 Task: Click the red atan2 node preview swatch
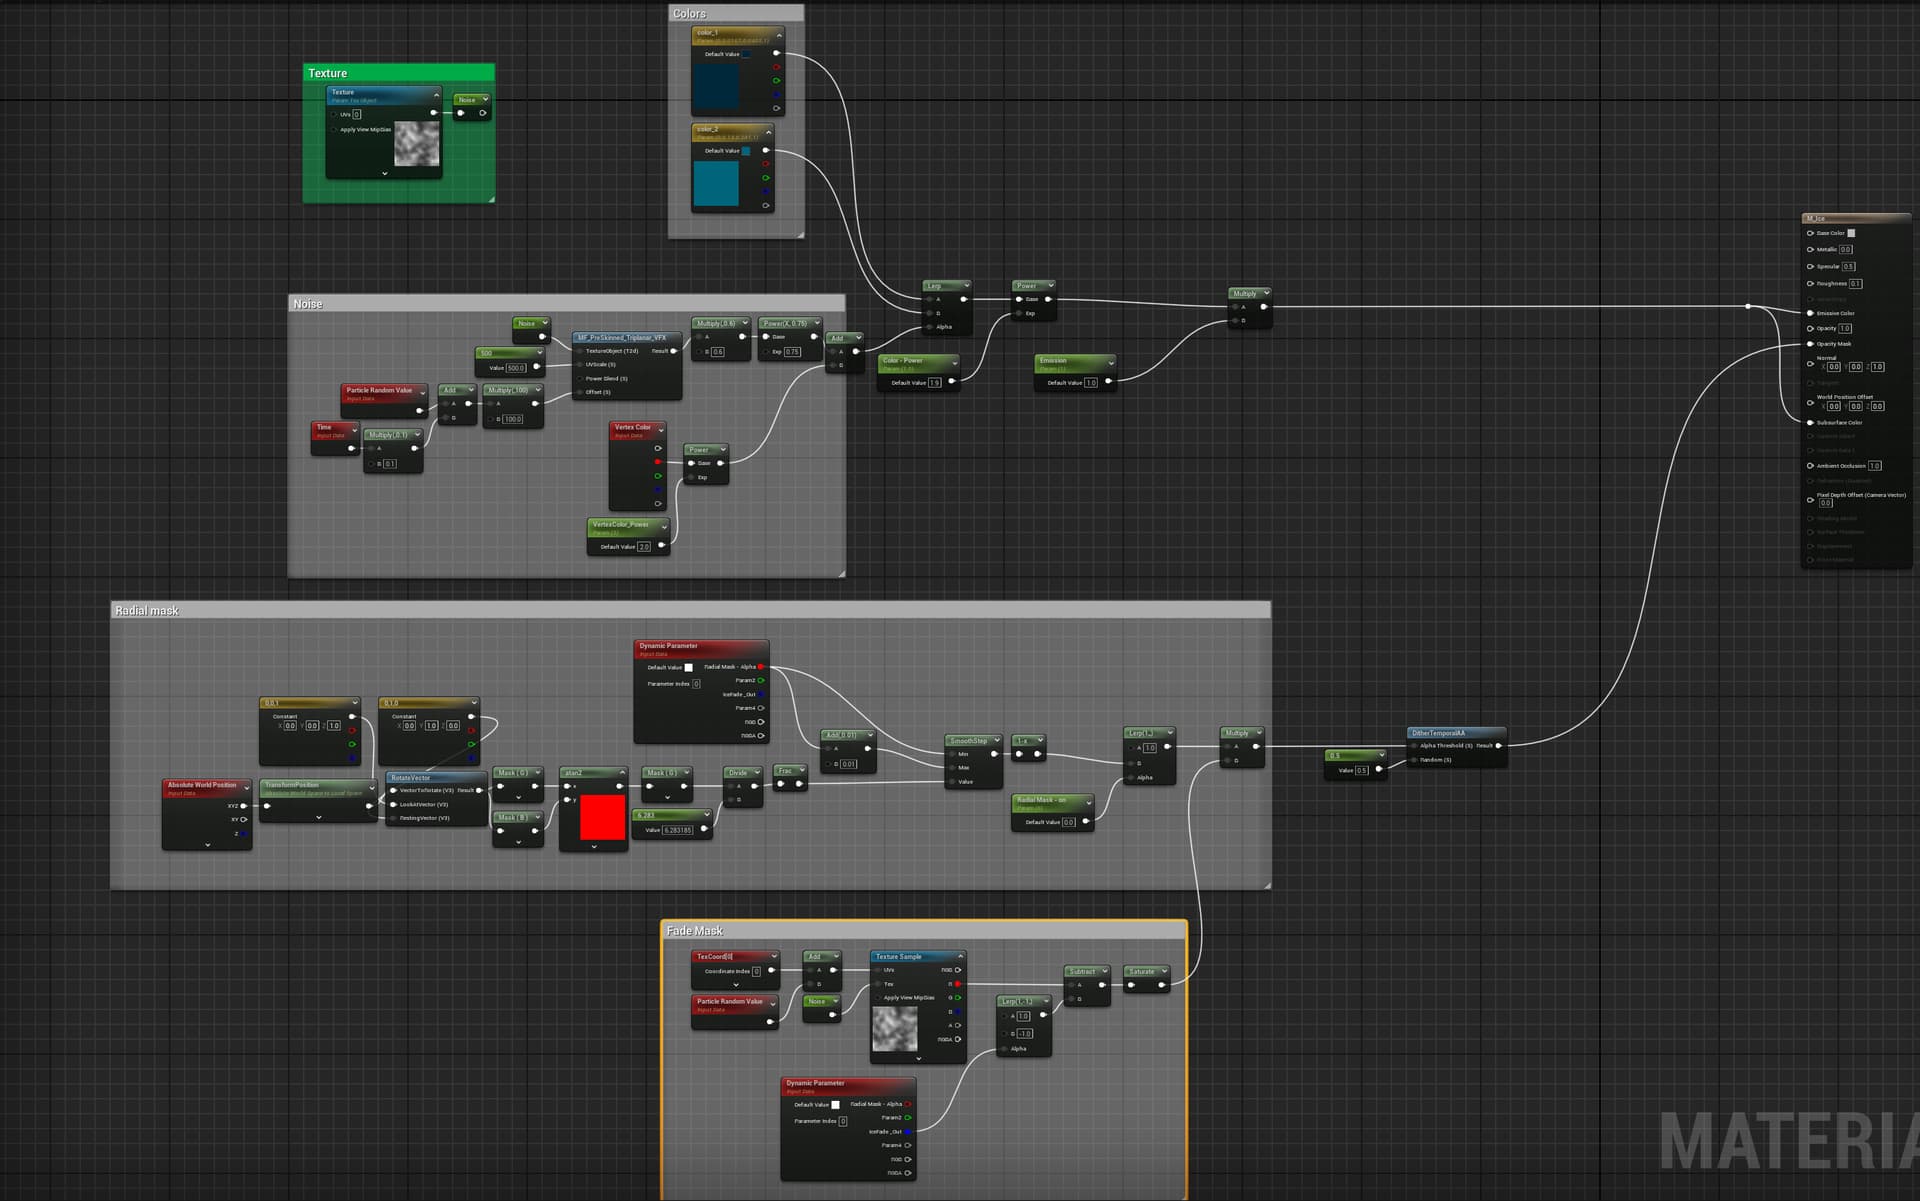tap(603, 818)
